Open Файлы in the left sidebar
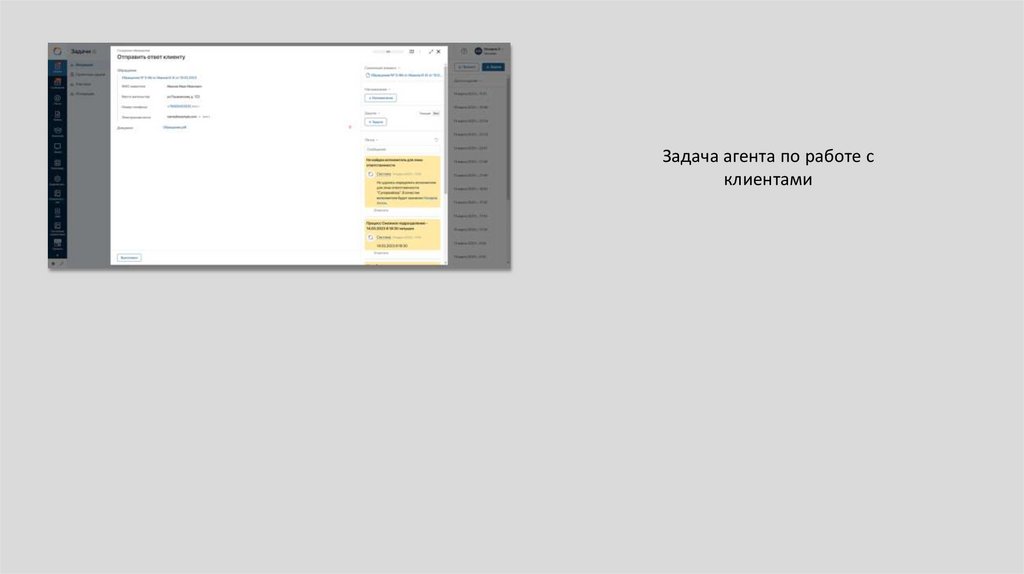Image resolution: width=1024 pixels, height=574 pixels. [58, 115]
